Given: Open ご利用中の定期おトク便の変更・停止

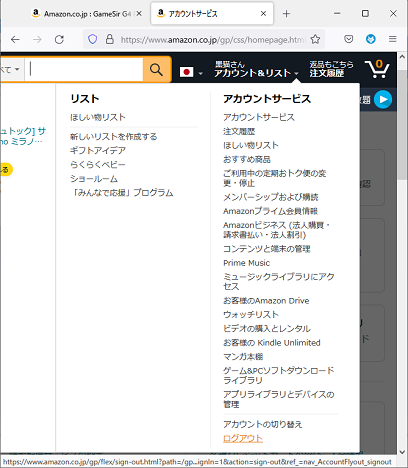Looking at the screenshot, I should [274, 178].
